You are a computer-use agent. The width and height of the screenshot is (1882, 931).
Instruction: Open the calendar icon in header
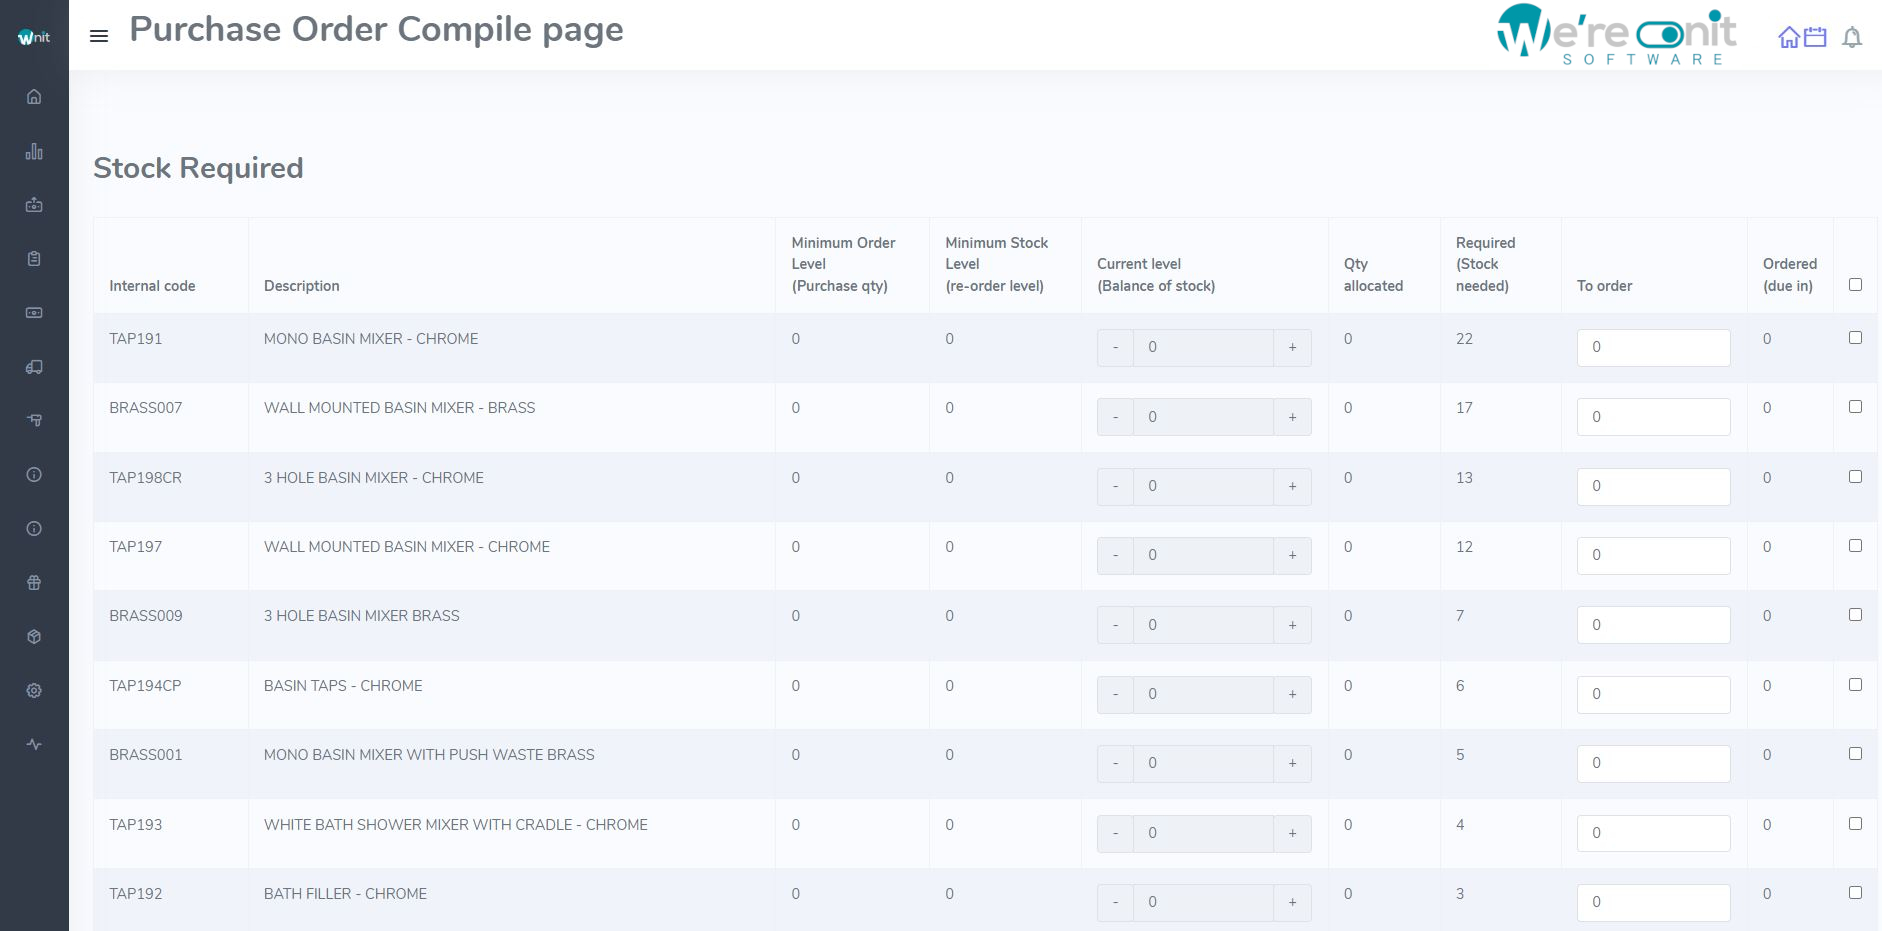click(1815, 37)
